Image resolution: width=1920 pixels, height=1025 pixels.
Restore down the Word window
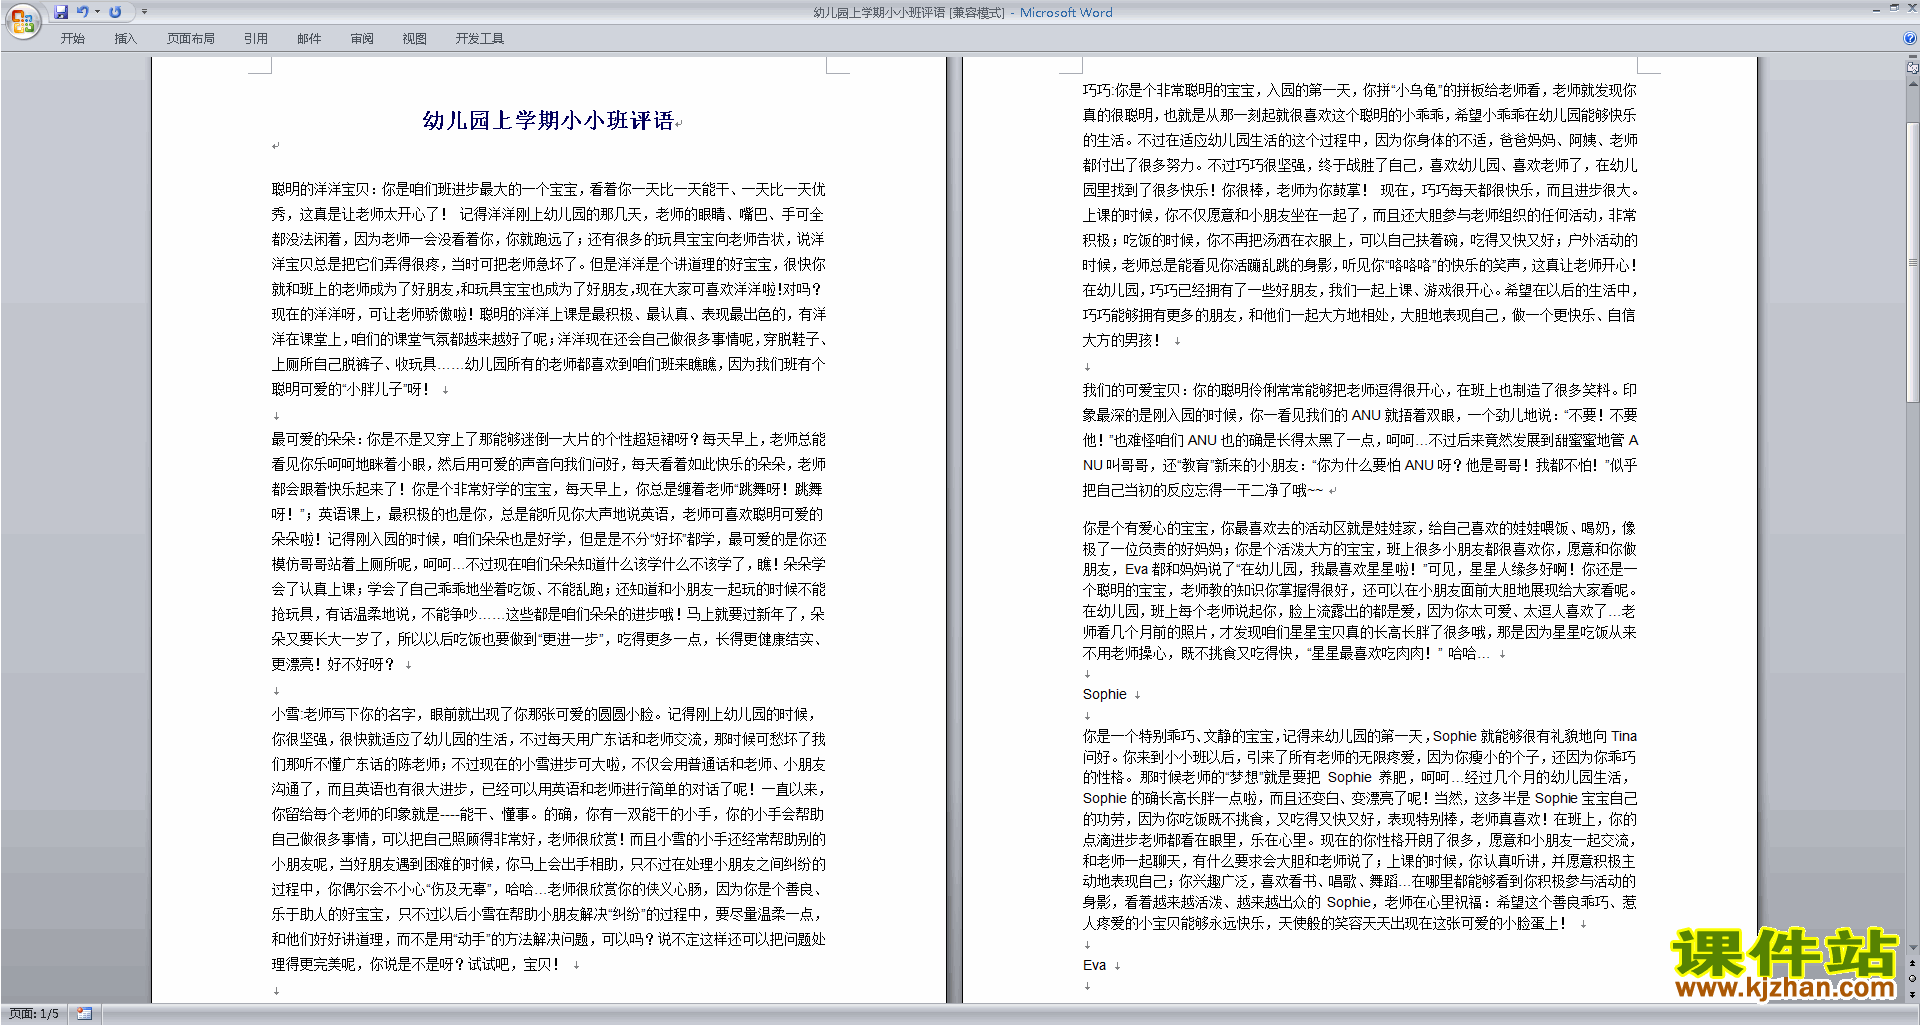[x=1894, y=9]
